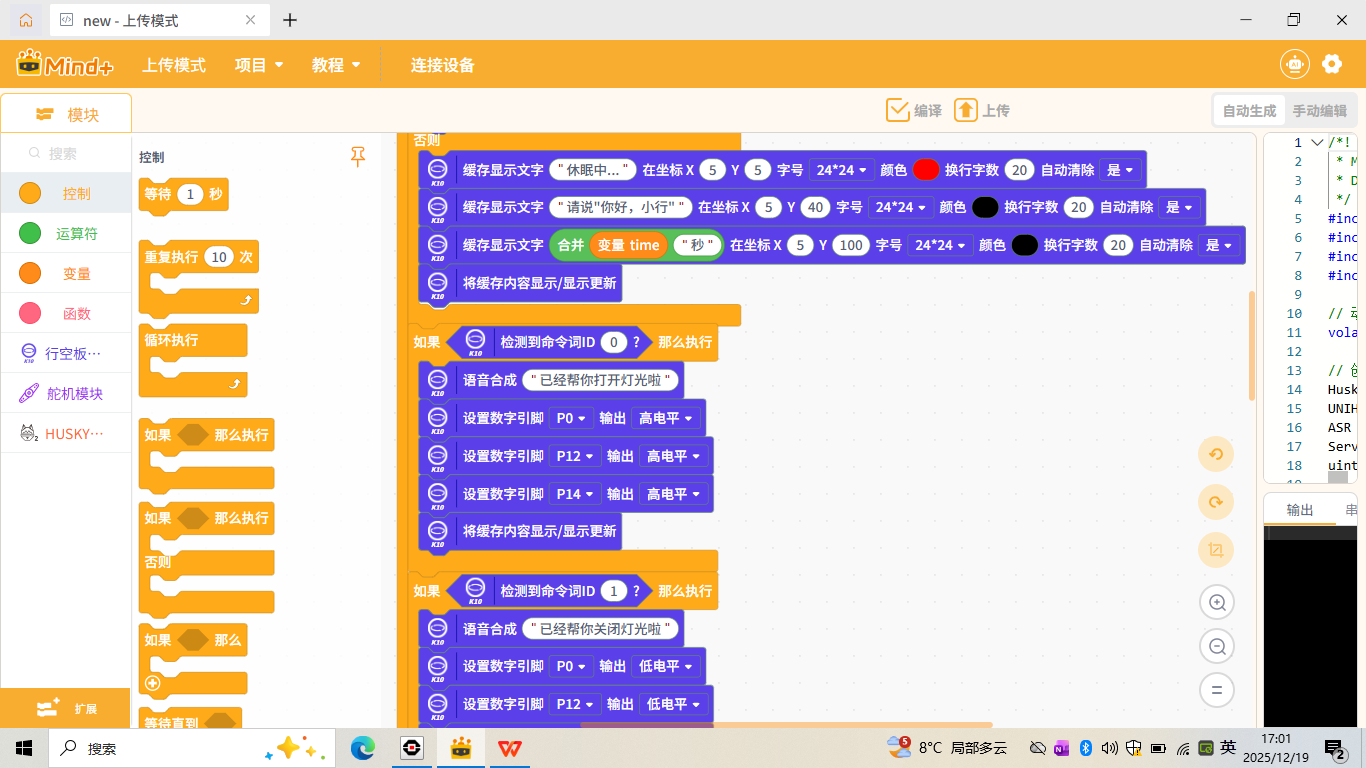Click the 编译 compile button

point(916,110)
